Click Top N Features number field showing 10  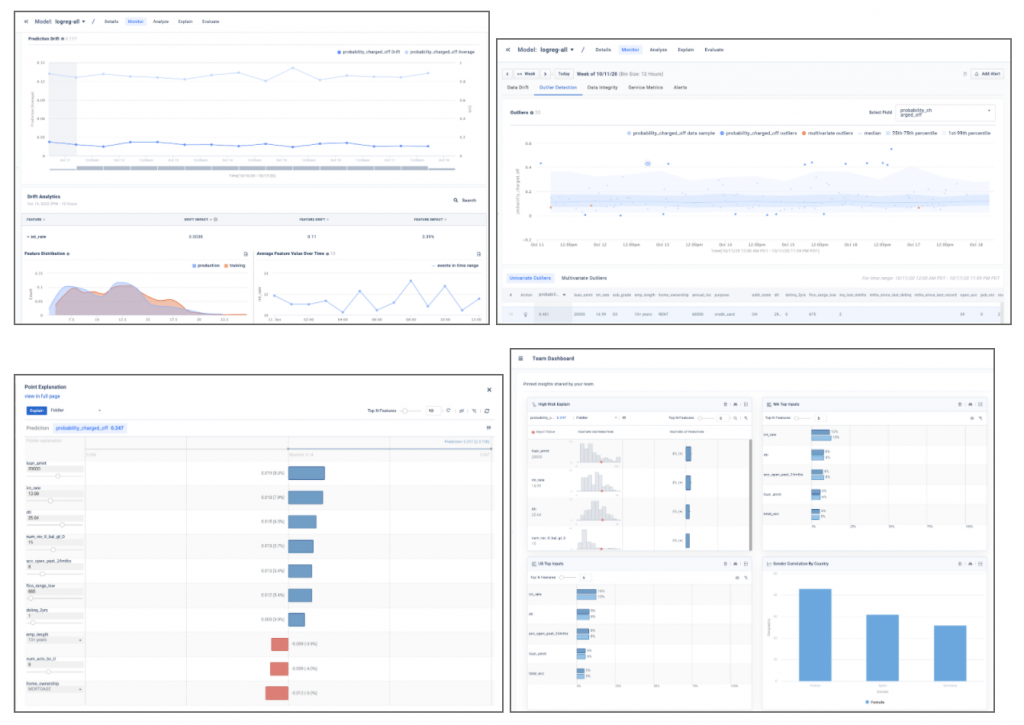click(433, 411)
